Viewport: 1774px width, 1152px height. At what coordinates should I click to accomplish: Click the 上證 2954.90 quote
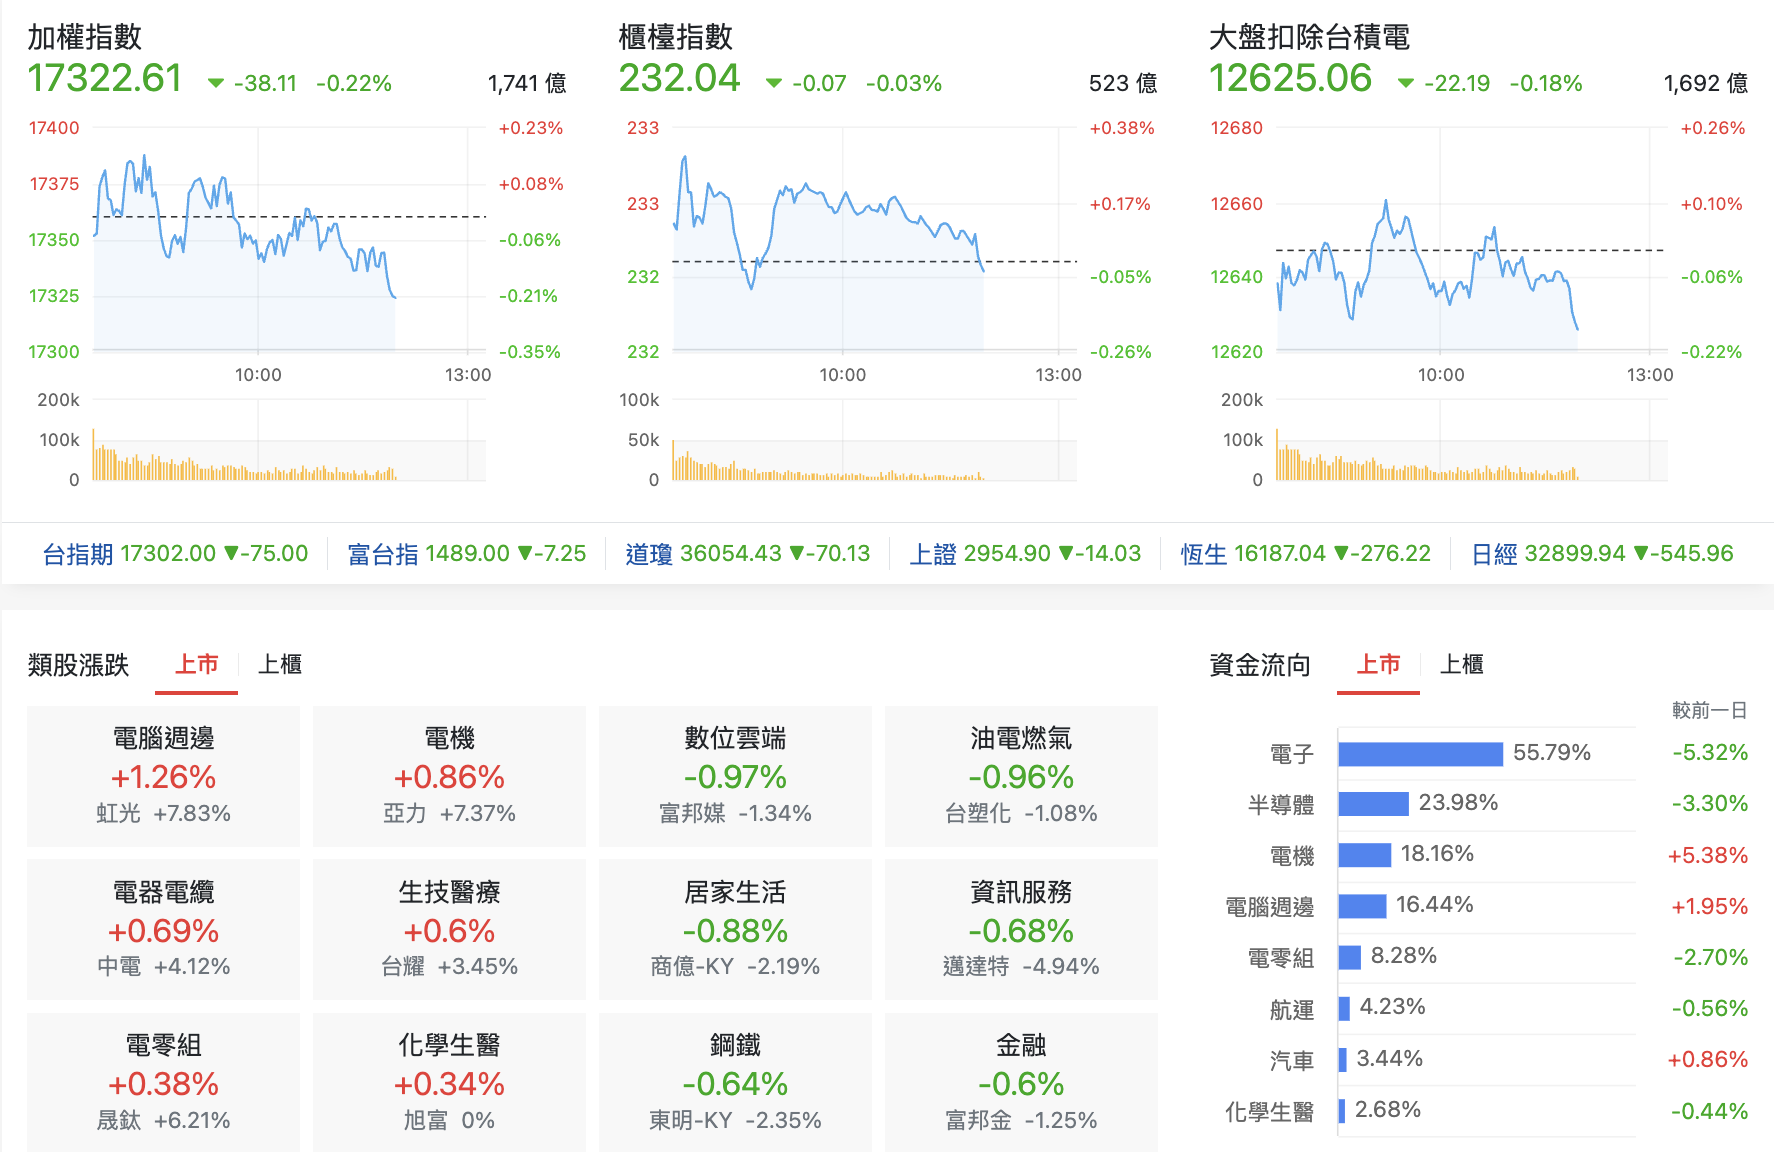[1025, 553]
